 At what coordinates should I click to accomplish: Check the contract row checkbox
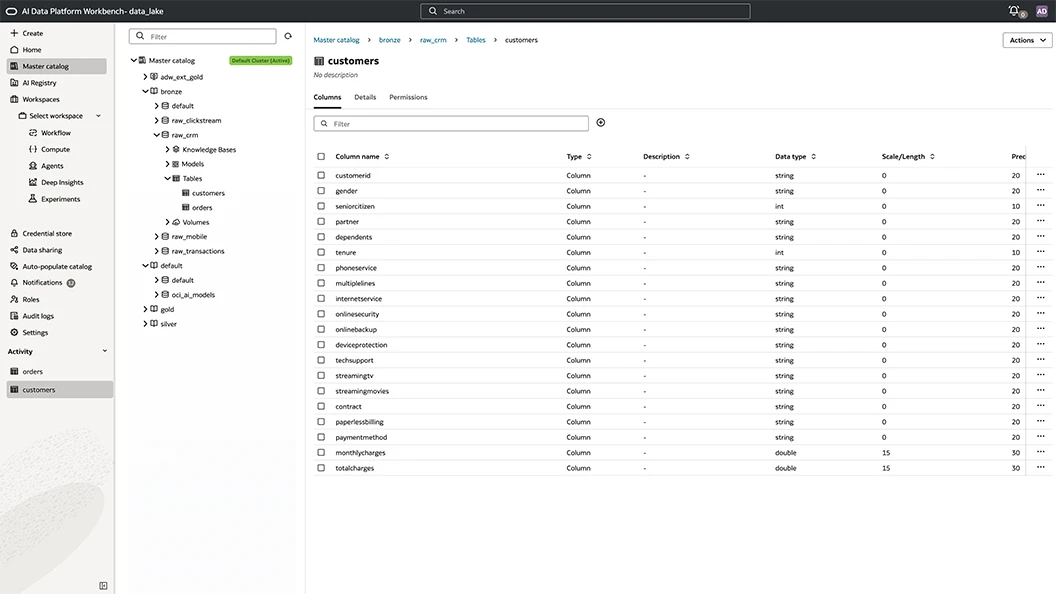point(321,406)
